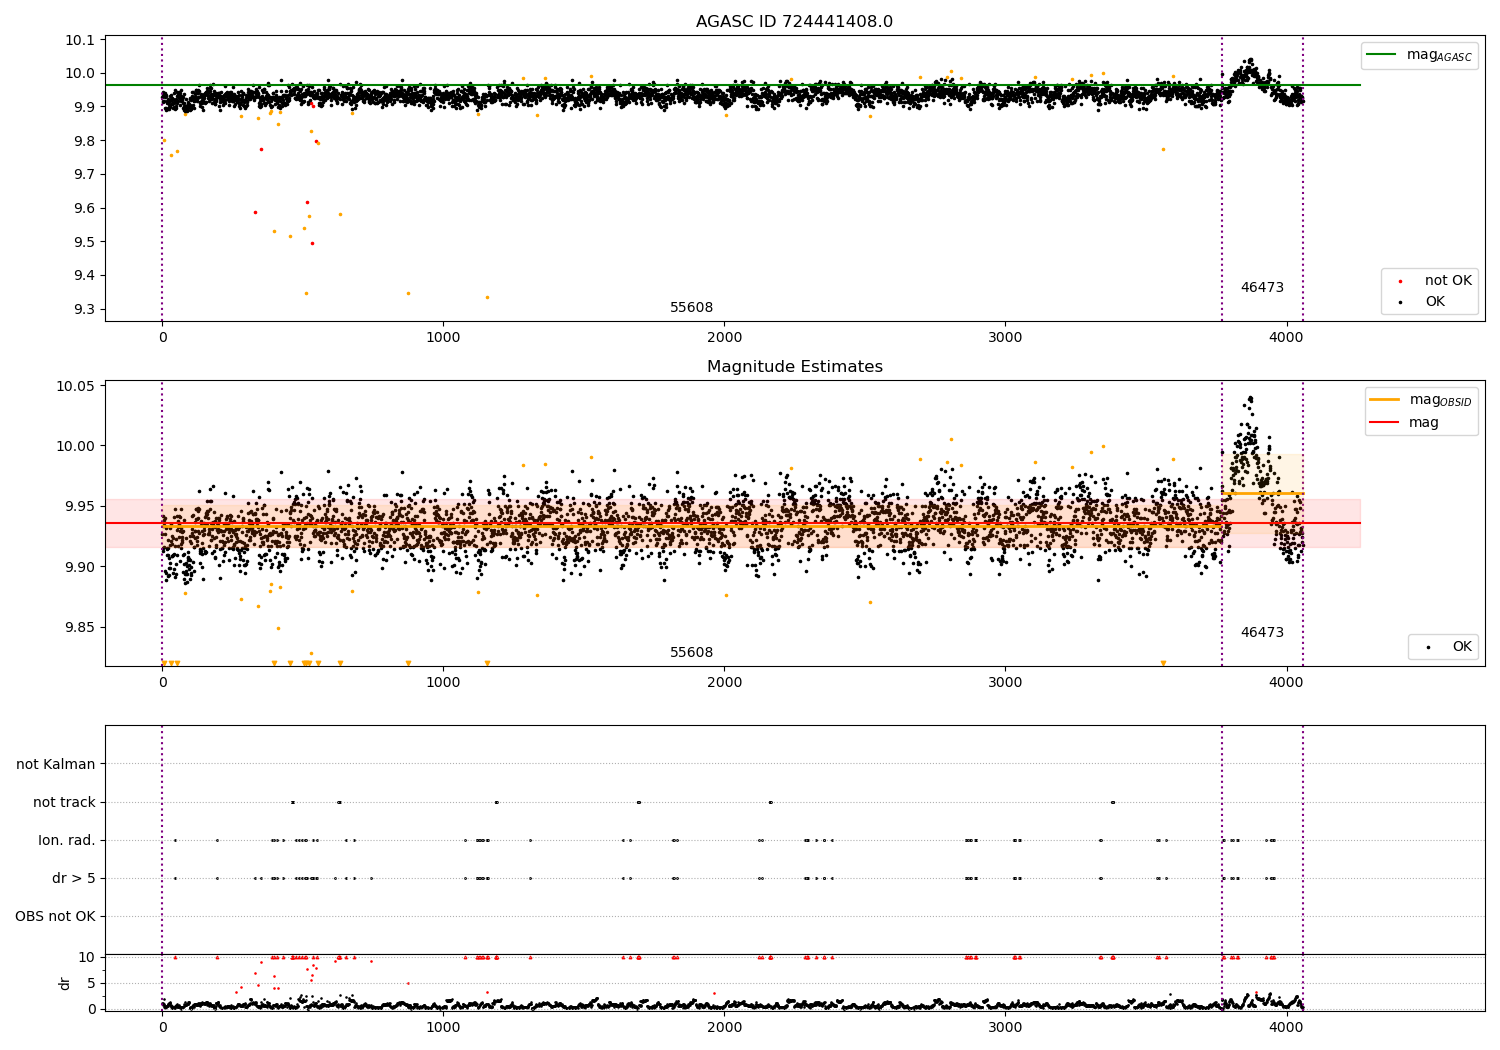Image resolution: width=1500 pixels, height=1050 pixels.
Task: Click the "5" tick on the dr axis
Action: pos(93,984)
